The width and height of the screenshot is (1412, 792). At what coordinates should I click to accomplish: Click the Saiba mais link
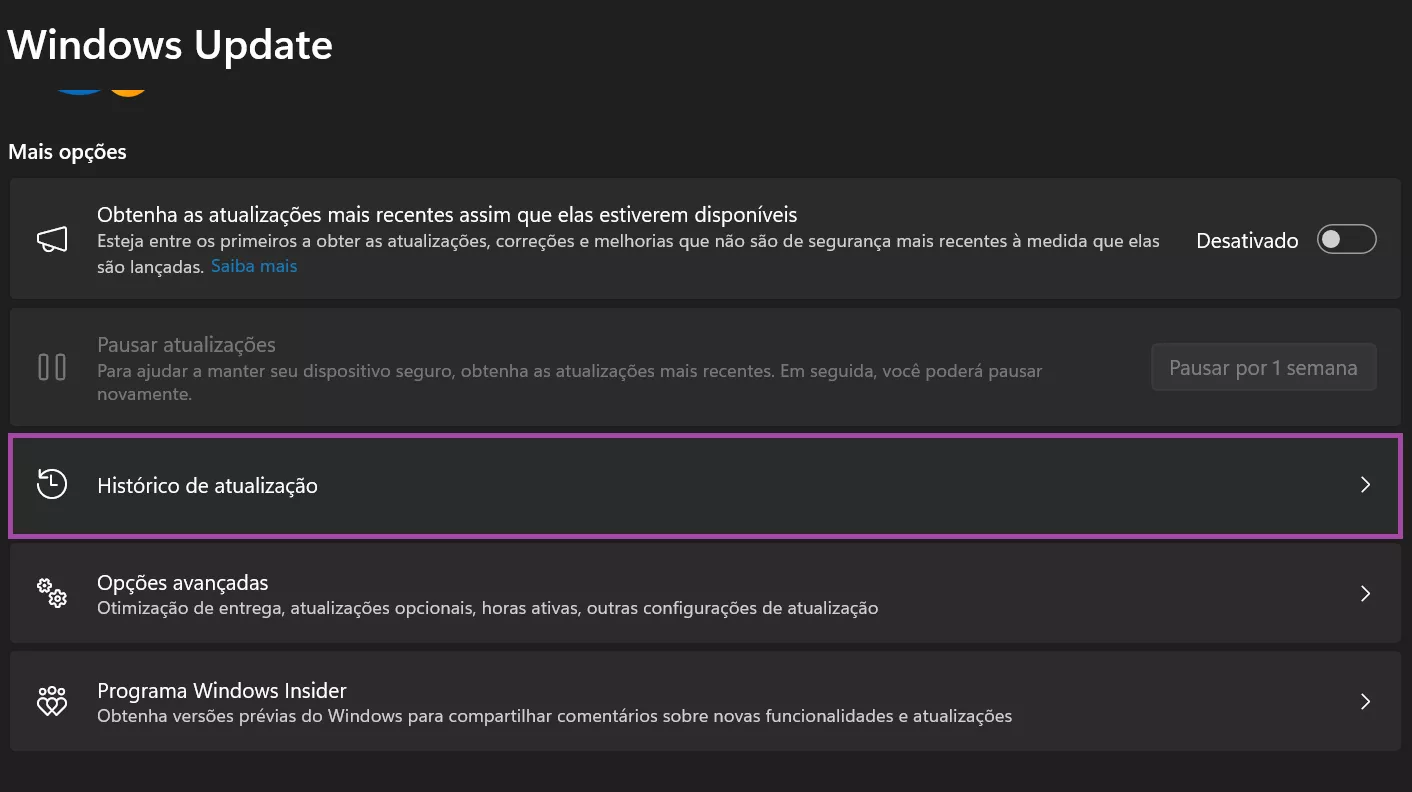(253, 265)
